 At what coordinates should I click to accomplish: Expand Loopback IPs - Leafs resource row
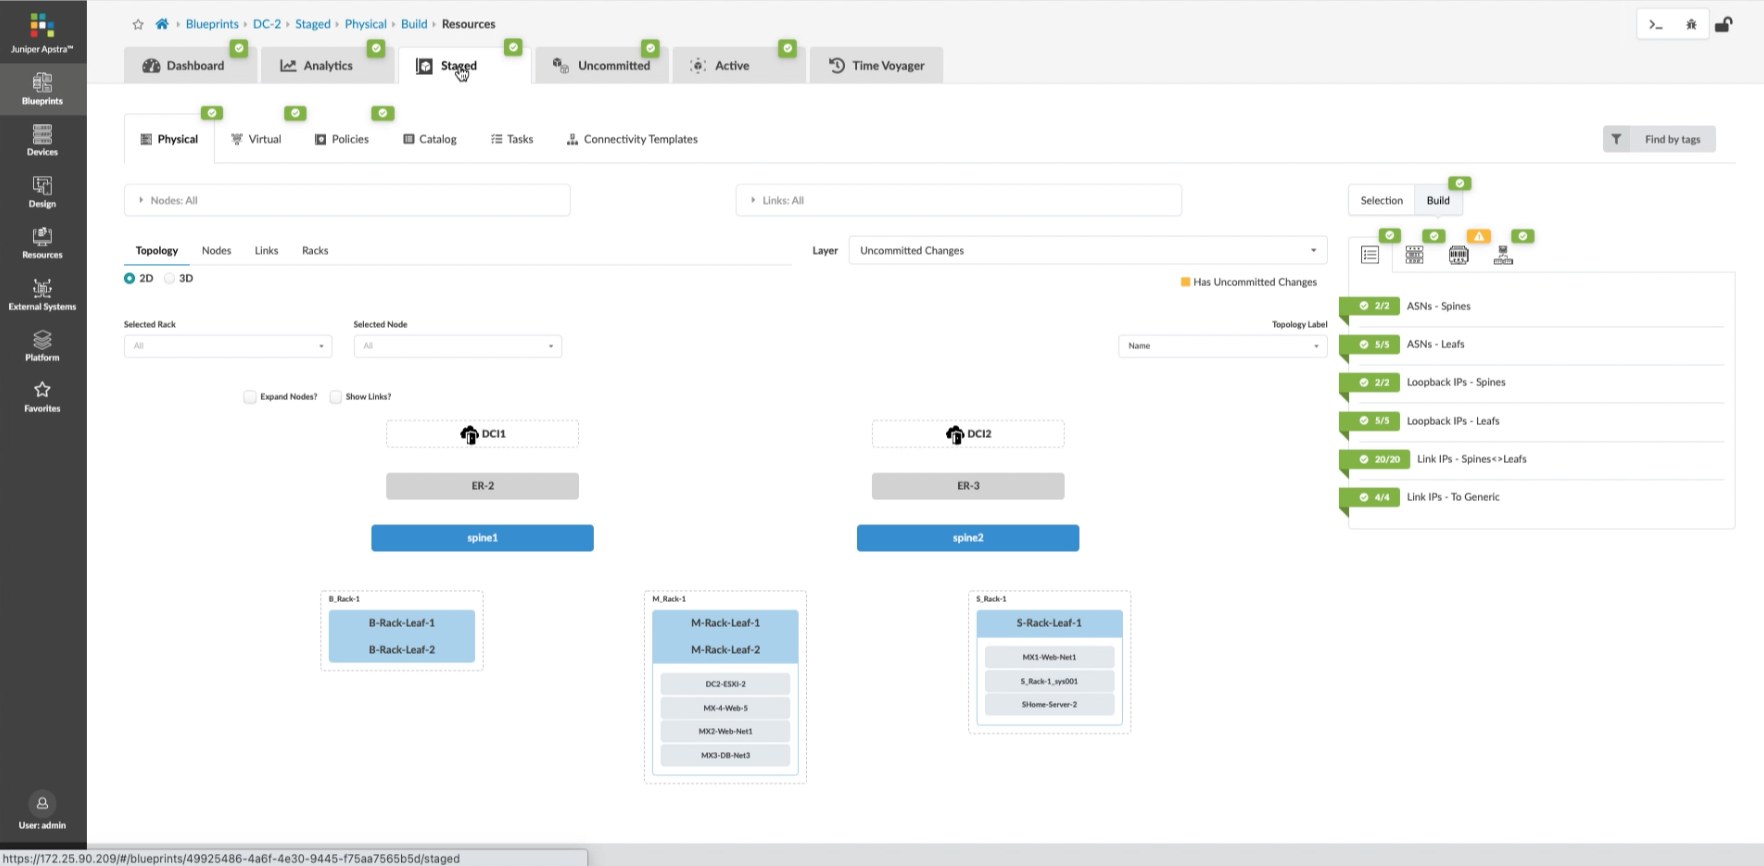coord(1540,421)
